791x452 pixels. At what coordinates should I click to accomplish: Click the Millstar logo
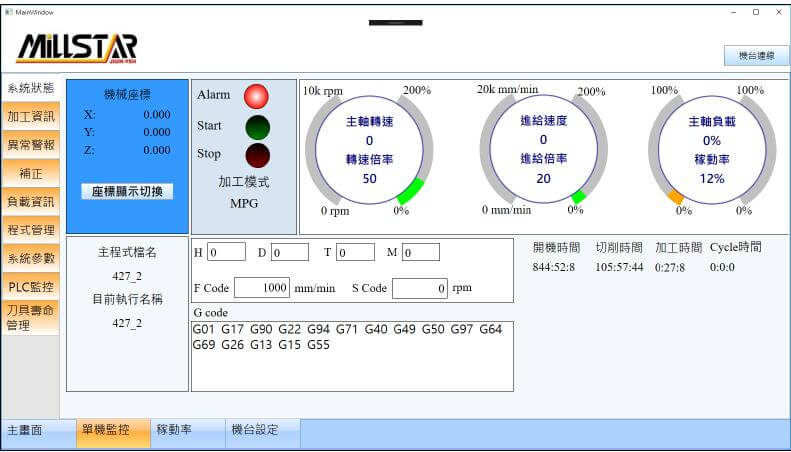(77, 47)
